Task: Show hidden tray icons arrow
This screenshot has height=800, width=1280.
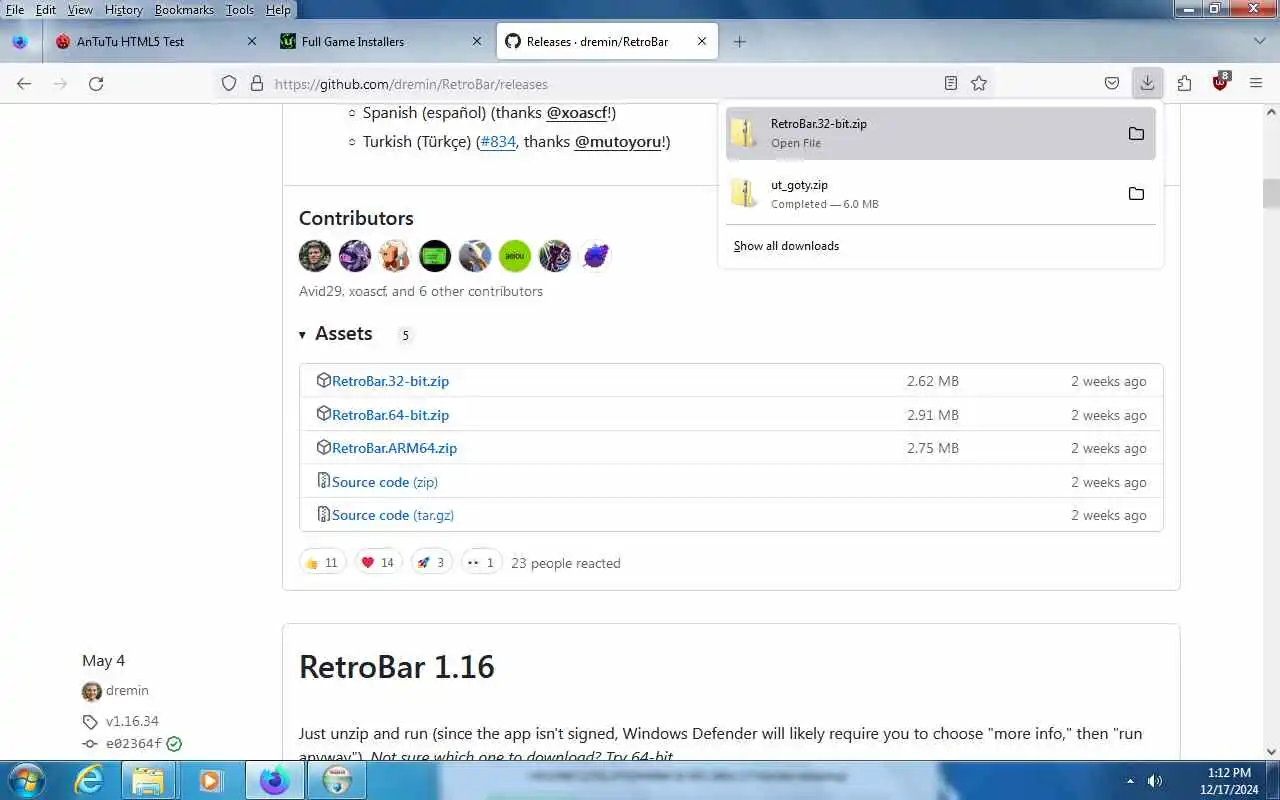Action: coord(1130,780)
